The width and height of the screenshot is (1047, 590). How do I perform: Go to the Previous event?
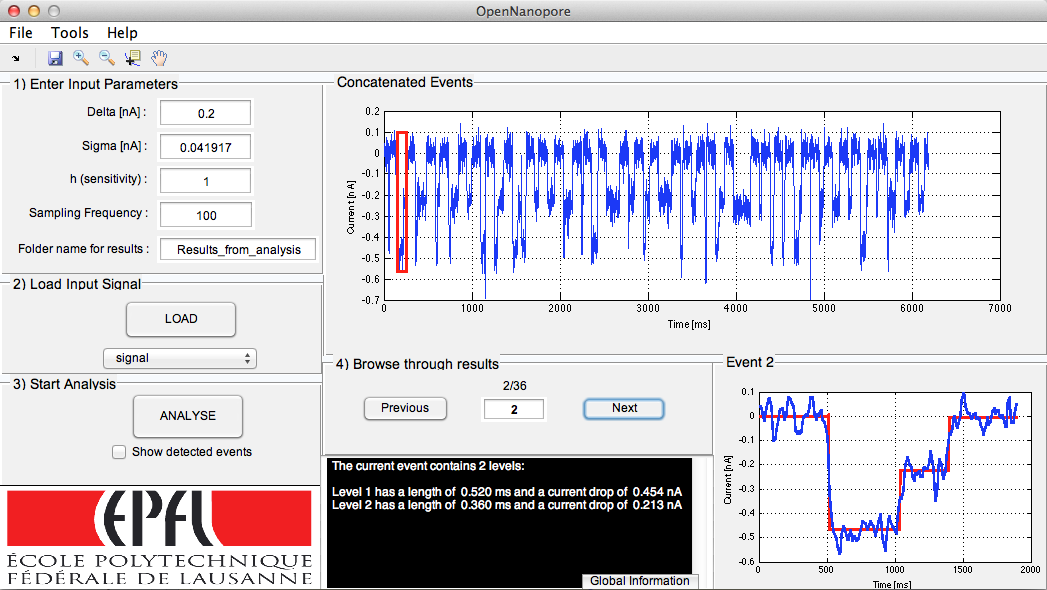405,408
